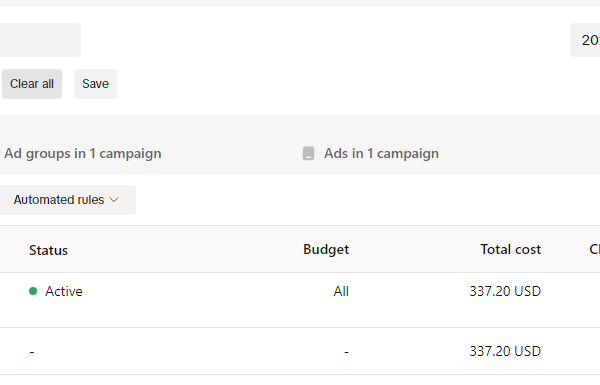Open the Automated rules dropdown
This screenshot has width=600, height=385.
[67, 200]
